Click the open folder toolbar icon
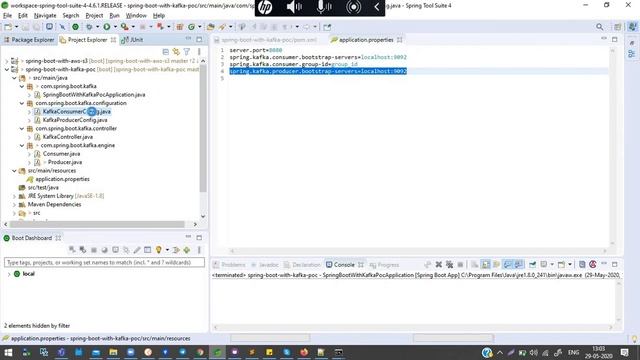 tap(211, 27)
